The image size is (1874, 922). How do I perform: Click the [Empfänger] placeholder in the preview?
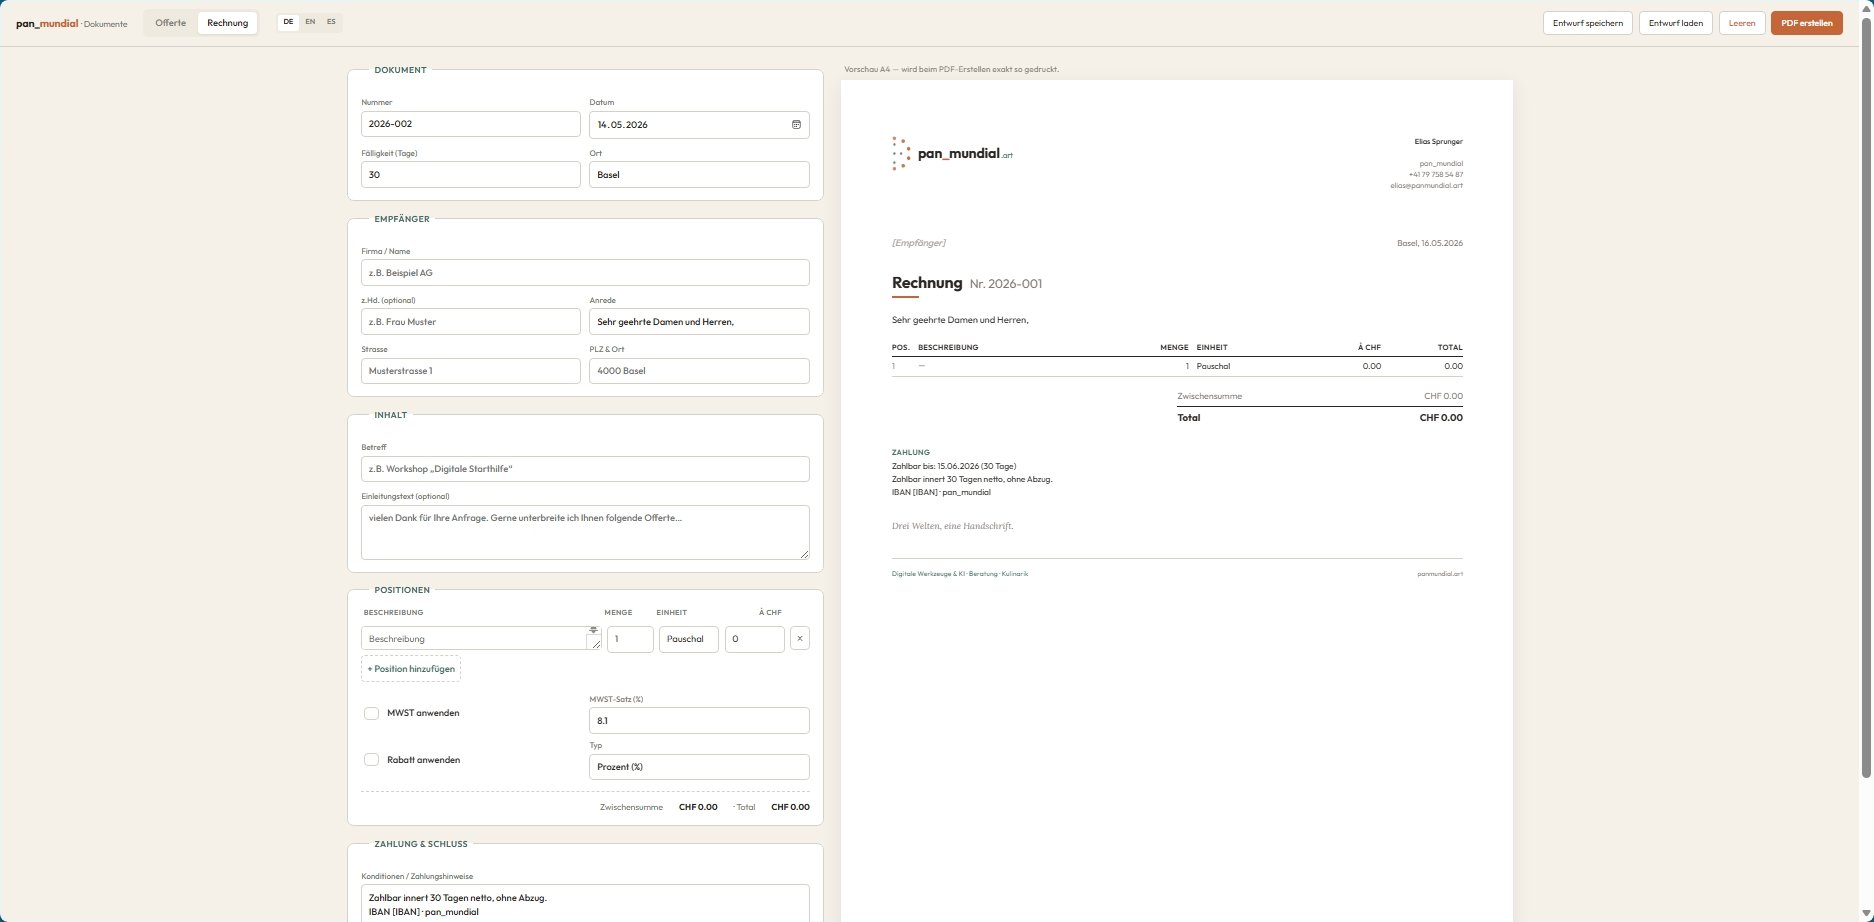click(918, 243)
